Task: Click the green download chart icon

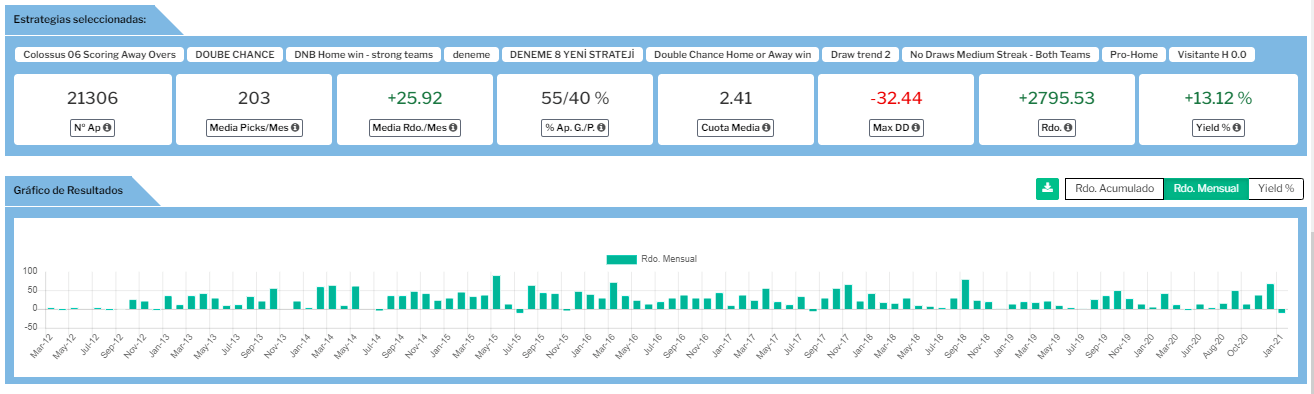Action: [1047, 188]
